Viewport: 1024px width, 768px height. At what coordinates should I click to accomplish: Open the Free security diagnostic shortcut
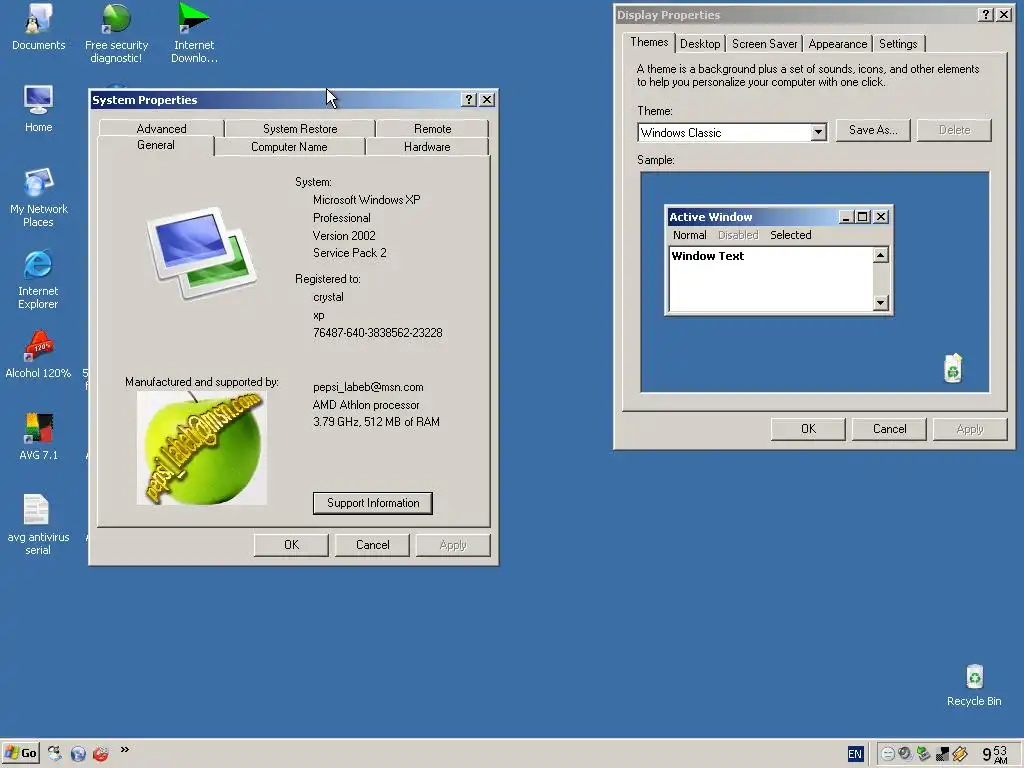pyautogui.click(x=116, y=33)
